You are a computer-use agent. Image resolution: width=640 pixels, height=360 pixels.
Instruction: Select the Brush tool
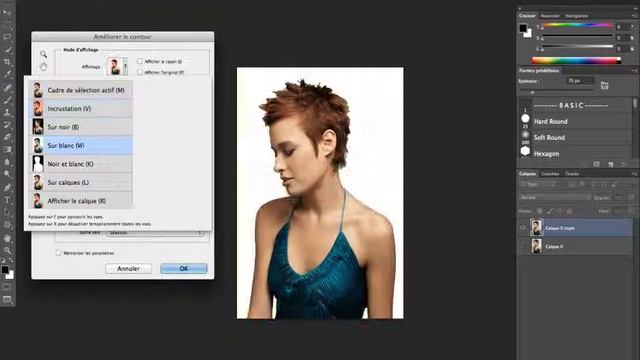pyautogui.click(x=7, y=100)
